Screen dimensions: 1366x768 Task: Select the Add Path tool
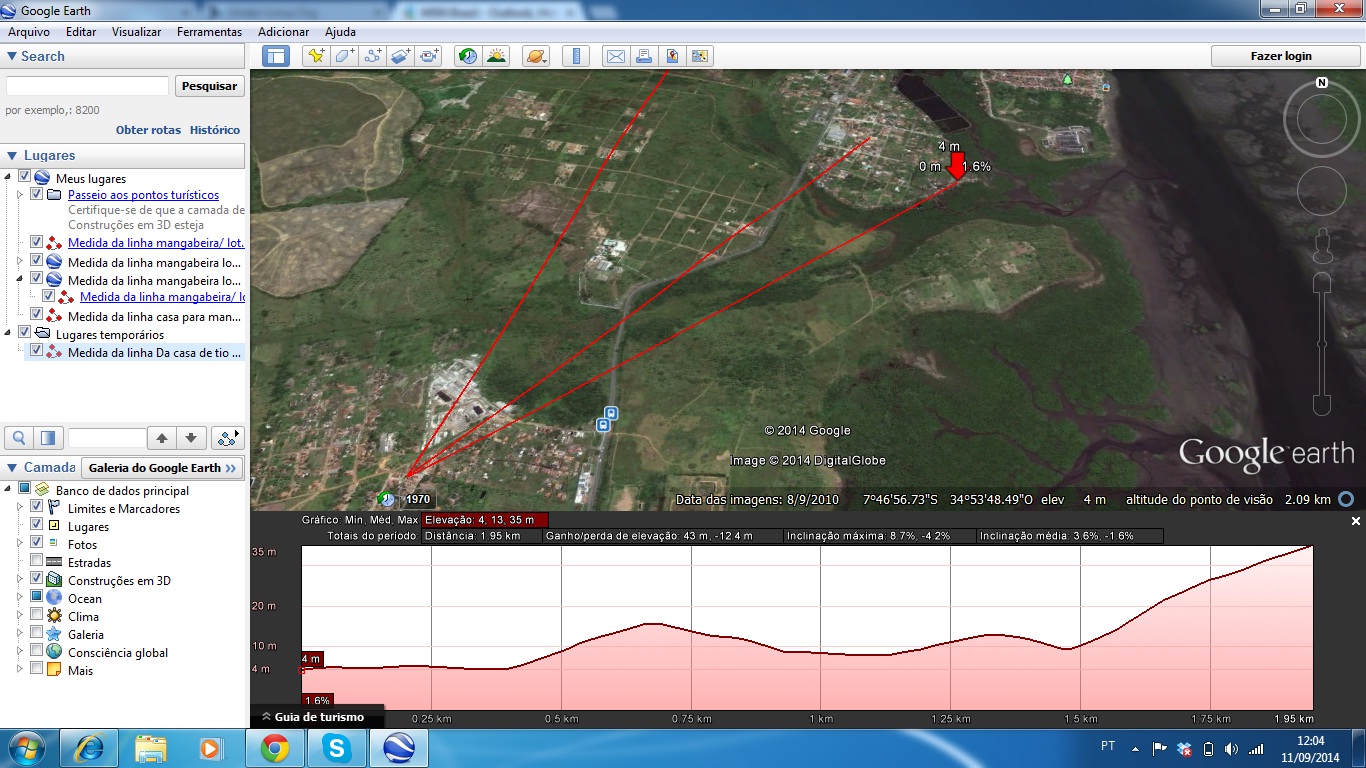point(373,56)
